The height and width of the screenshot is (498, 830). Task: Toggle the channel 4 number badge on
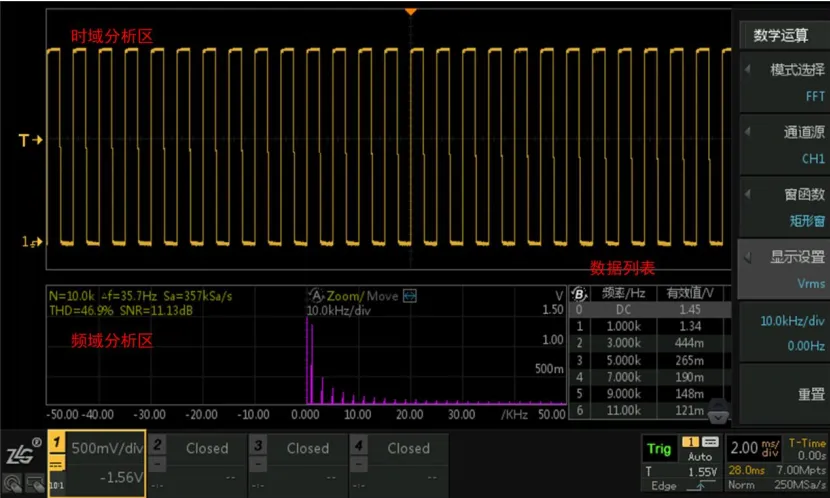tap(358, 445)
